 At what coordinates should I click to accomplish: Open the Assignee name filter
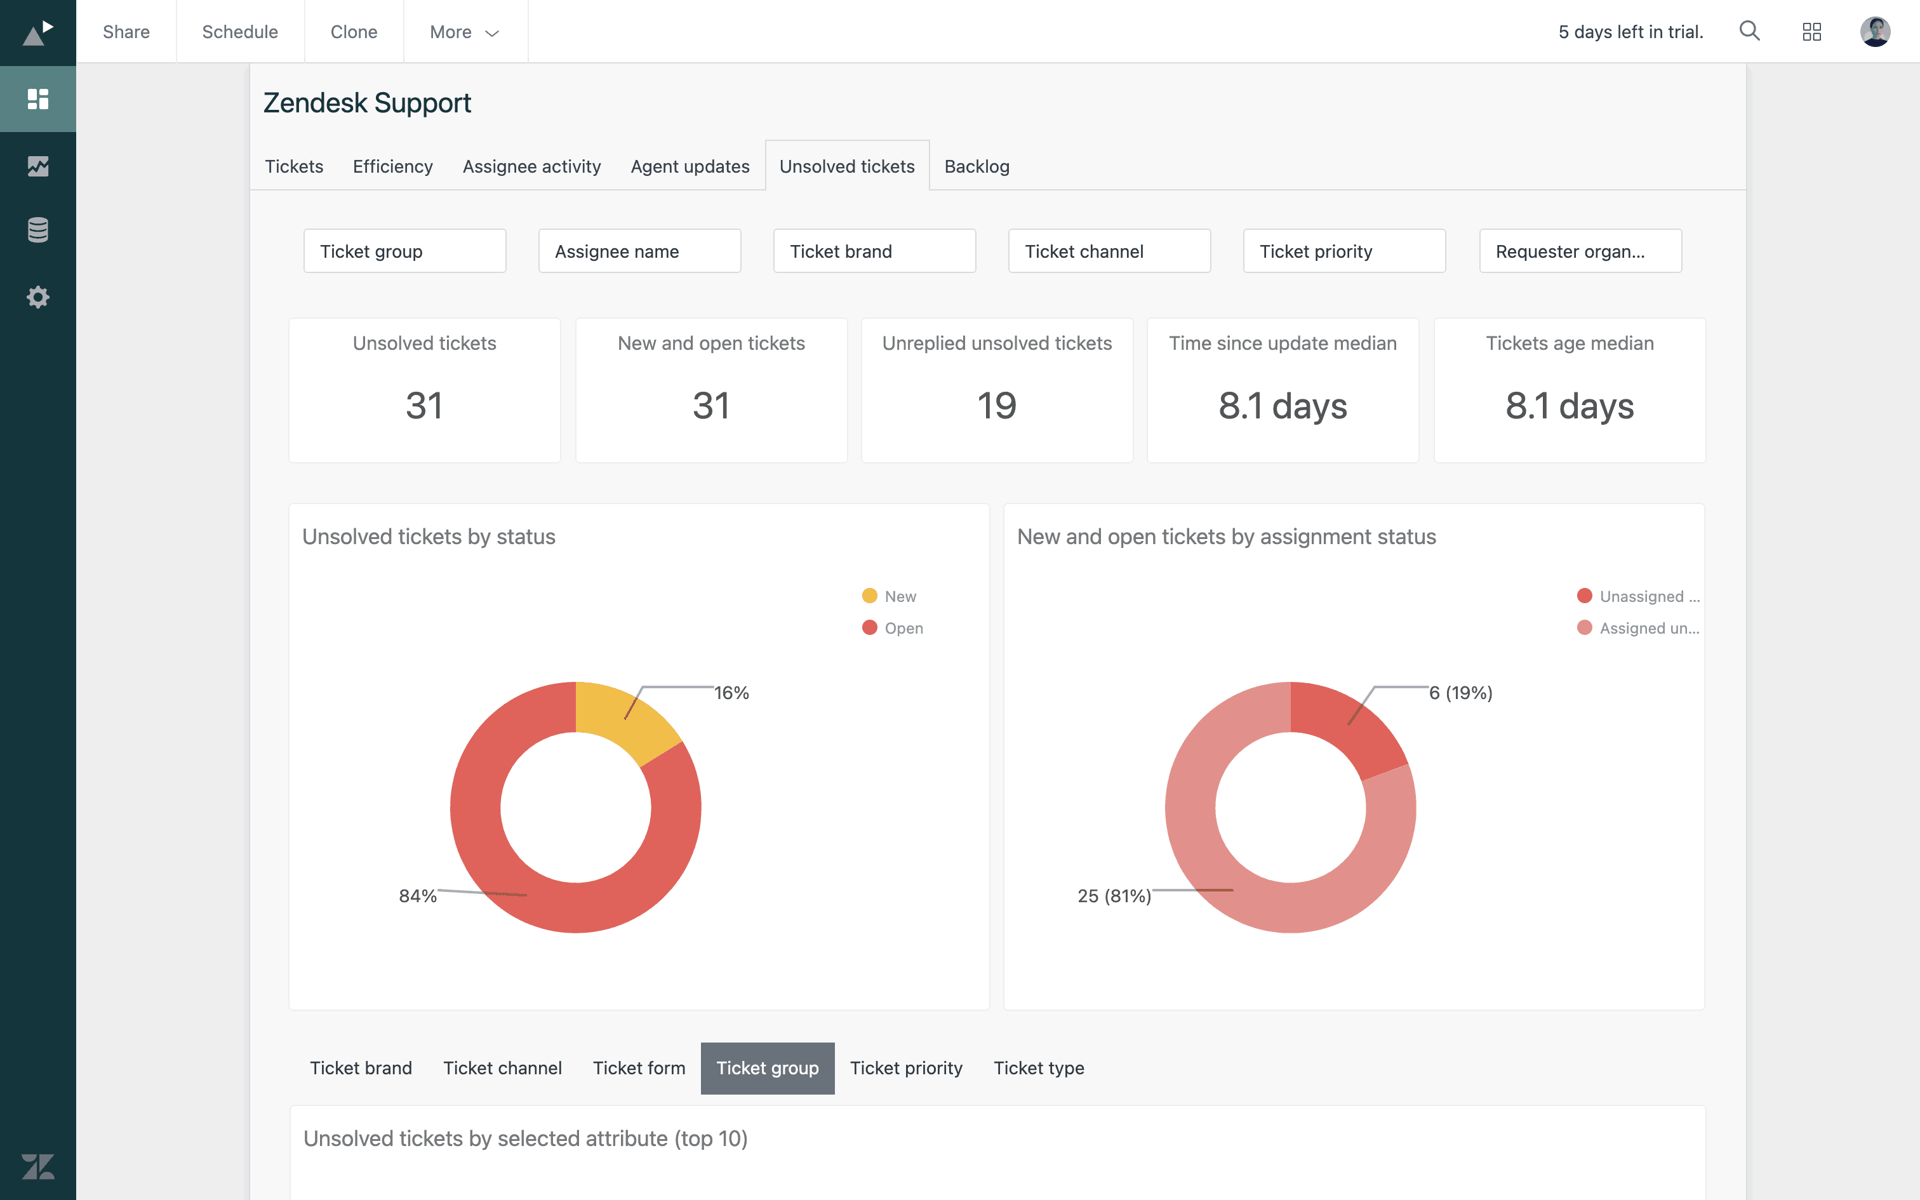pyautogui.click(x=640, y=251)
